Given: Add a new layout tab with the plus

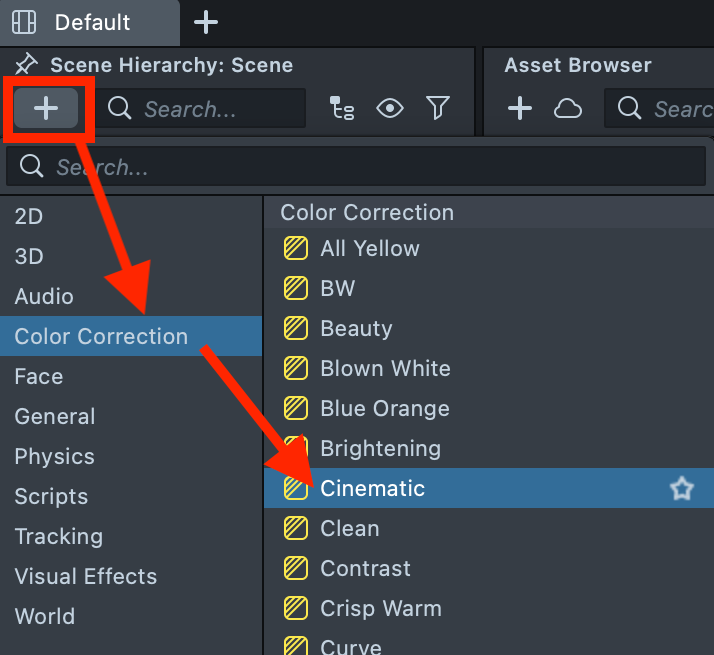Looking at the screenshot, I should 206,22.
